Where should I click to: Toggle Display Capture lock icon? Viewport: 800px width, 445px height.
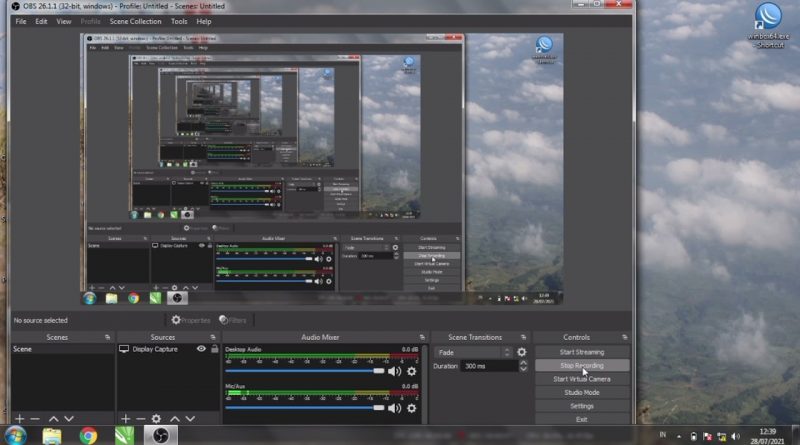pos(215,349)
